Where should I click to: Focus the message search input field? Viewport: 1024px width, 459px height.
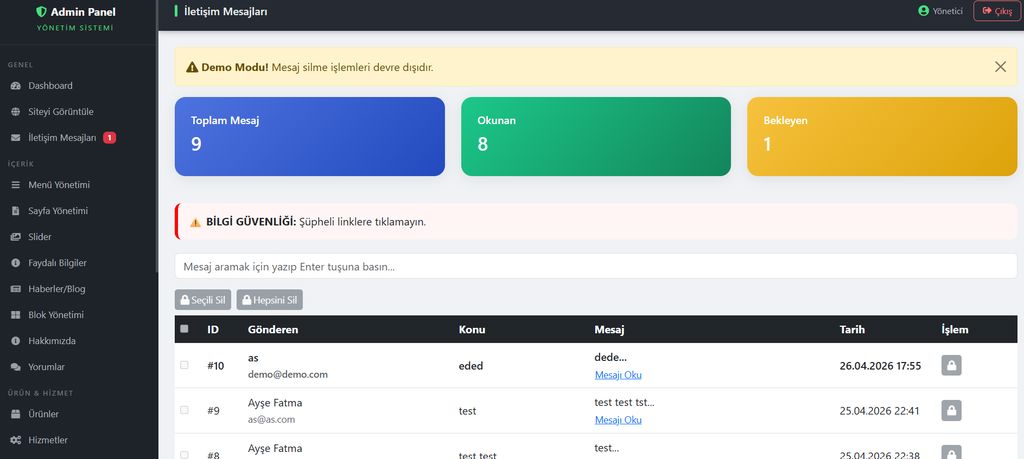[596, 266]
